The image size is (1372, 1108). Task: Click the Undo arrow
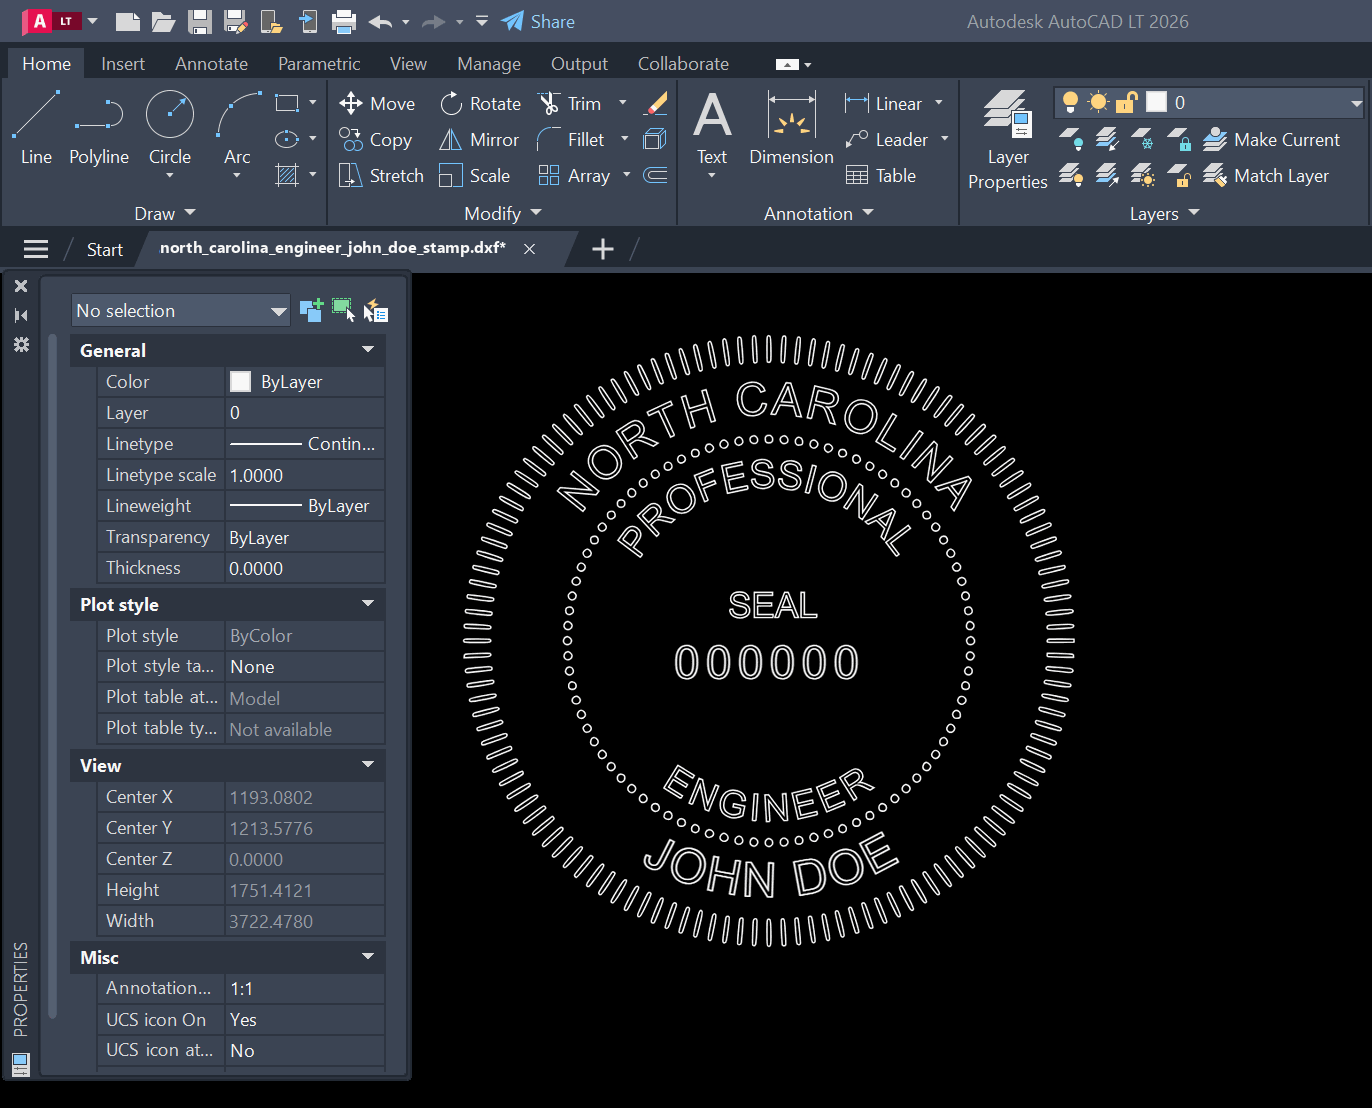pyautogui.click(x=380, y=21)
